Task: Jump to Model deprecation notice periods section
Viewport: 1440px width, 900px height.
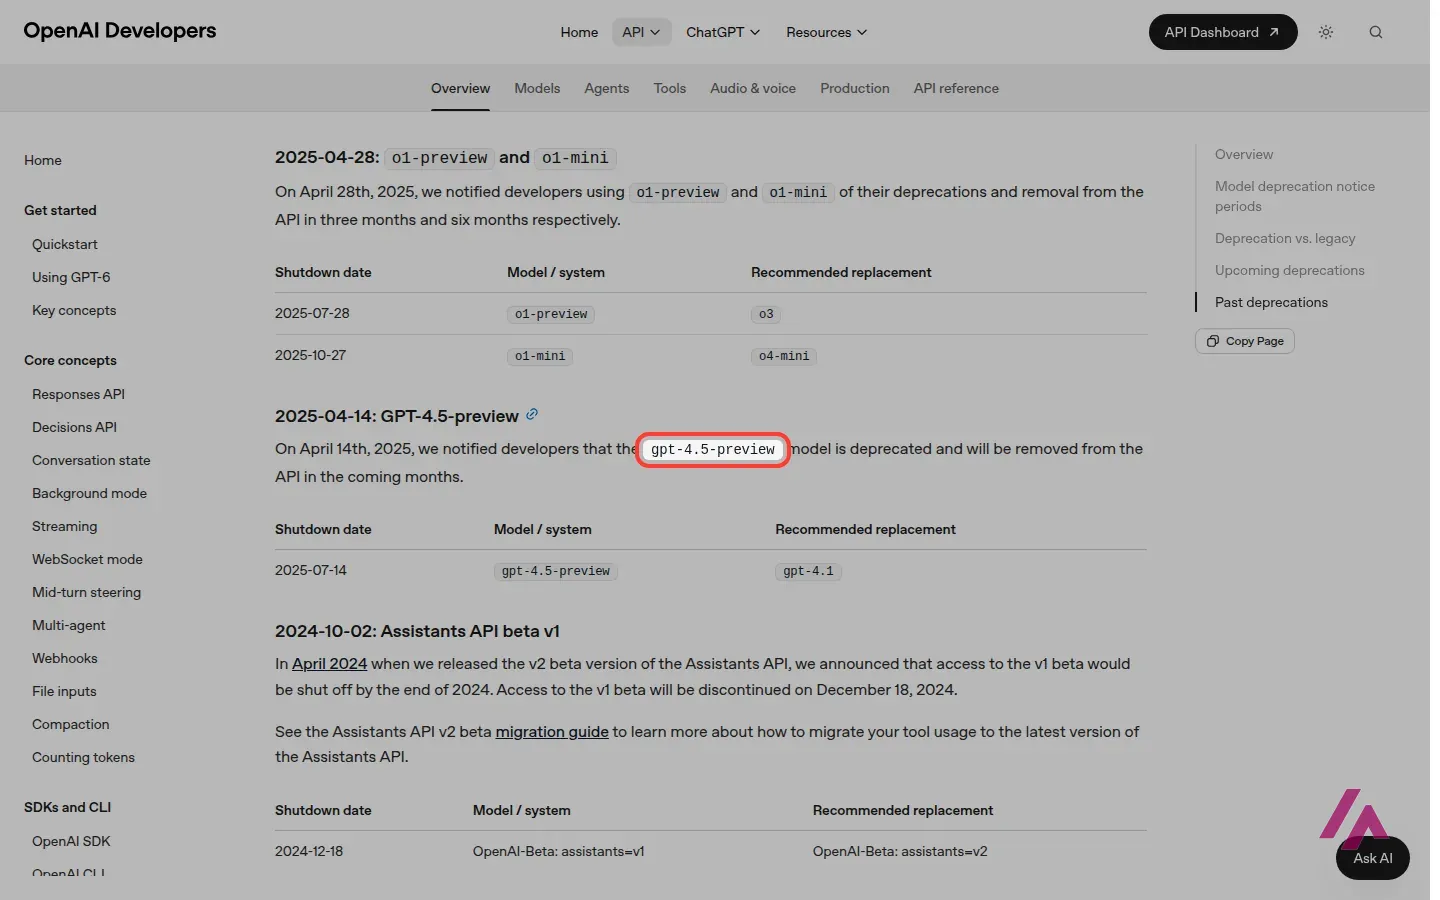Action: pyautogui.click(x=1295, y=196)
